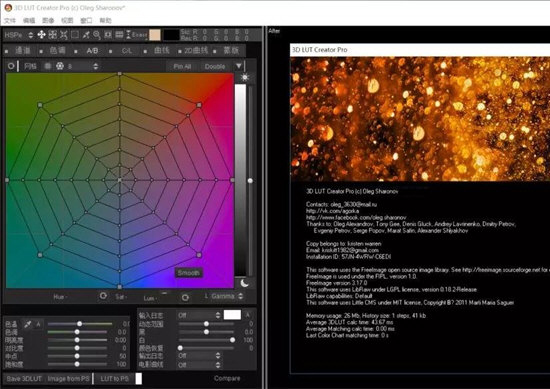Click the crossed-arrows scale tool icon
550x389 pixels.
(x=63, y=34)
